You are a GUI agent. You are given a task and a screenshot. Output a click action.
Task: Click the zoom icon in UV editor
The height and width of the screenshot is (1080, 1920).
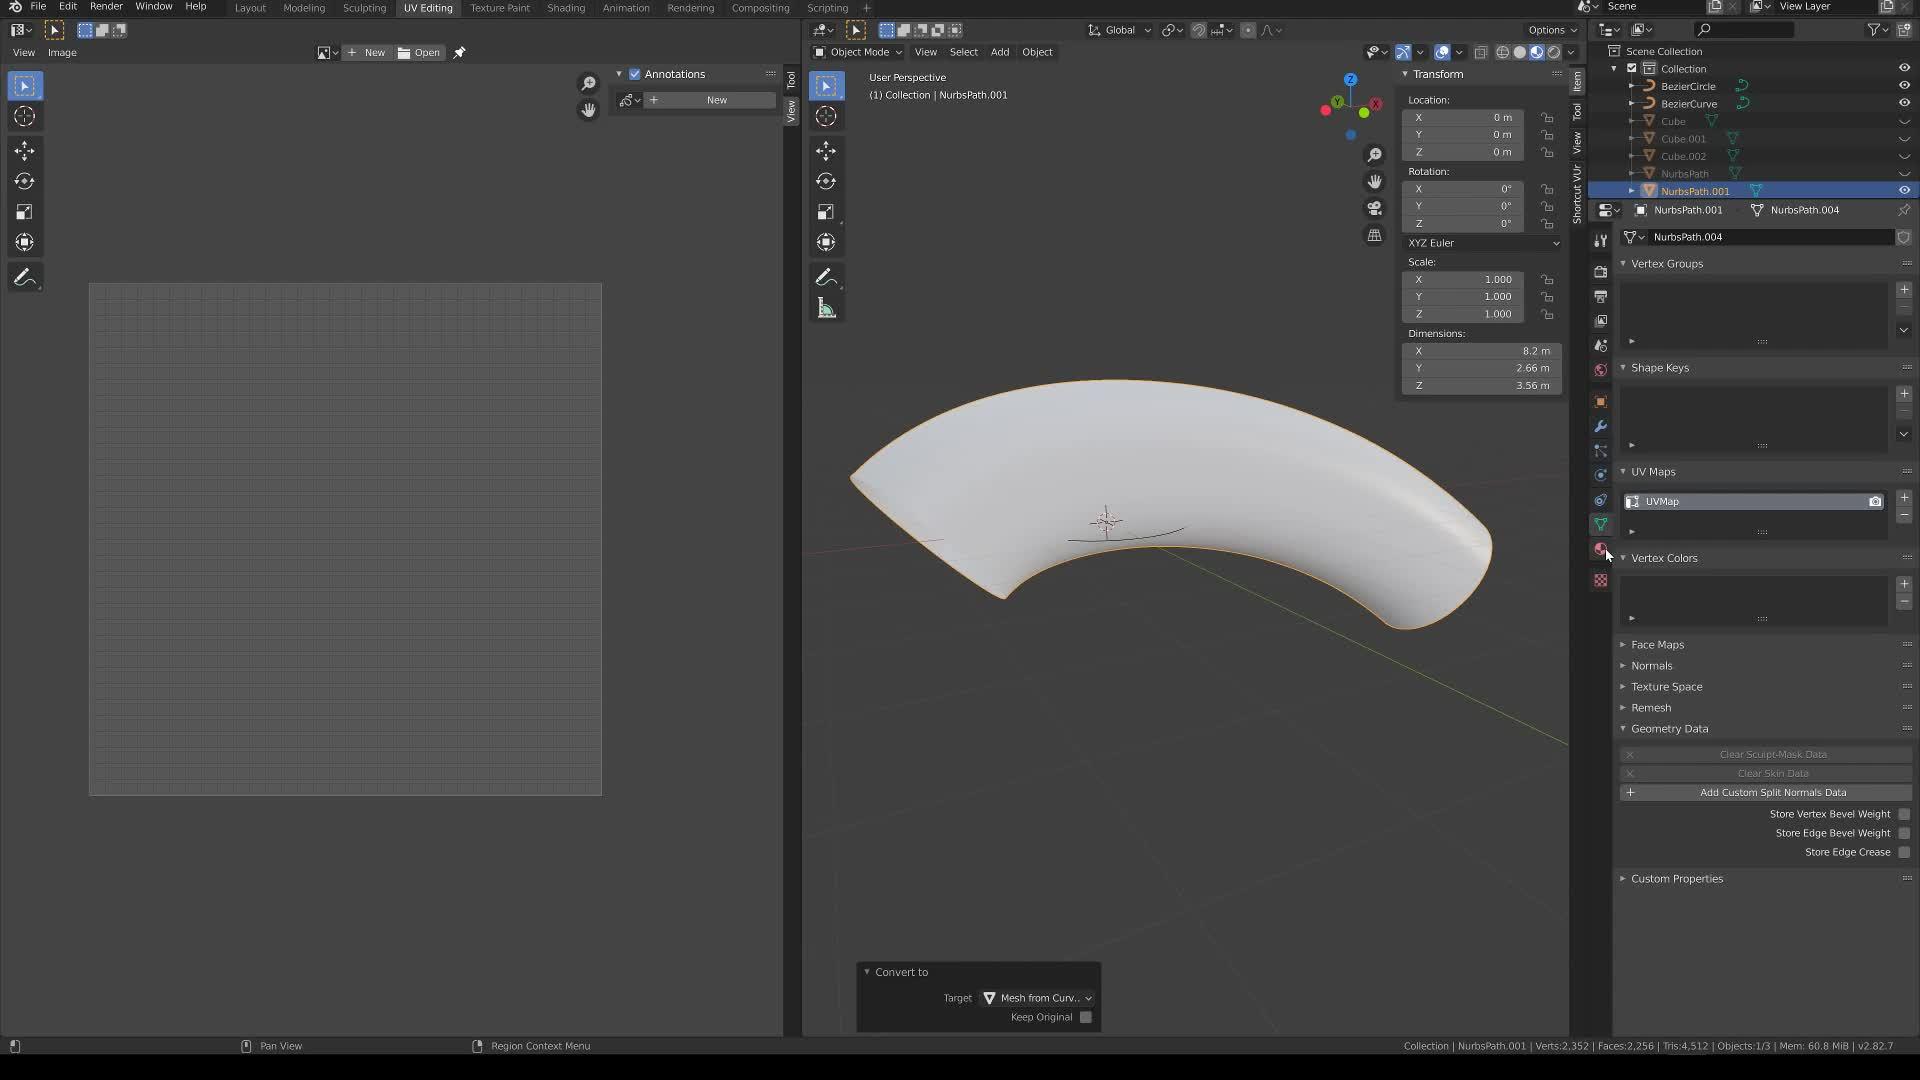point(589,83)
